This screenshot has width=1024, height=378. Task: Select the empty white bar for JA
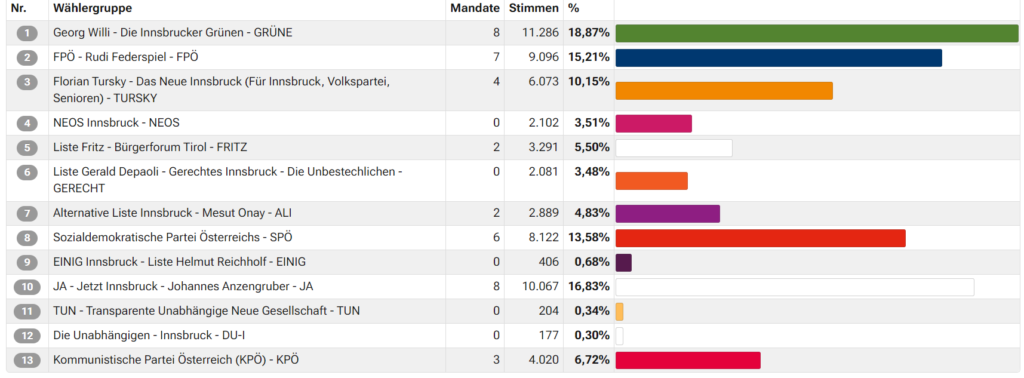pyautogui.click(x=795, y=287)
